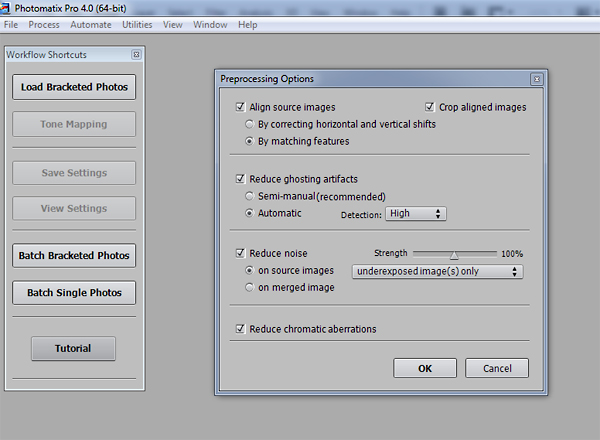The image size is (600, 440).
Task: Open the Help menu
Action: (x=248, y=25)
